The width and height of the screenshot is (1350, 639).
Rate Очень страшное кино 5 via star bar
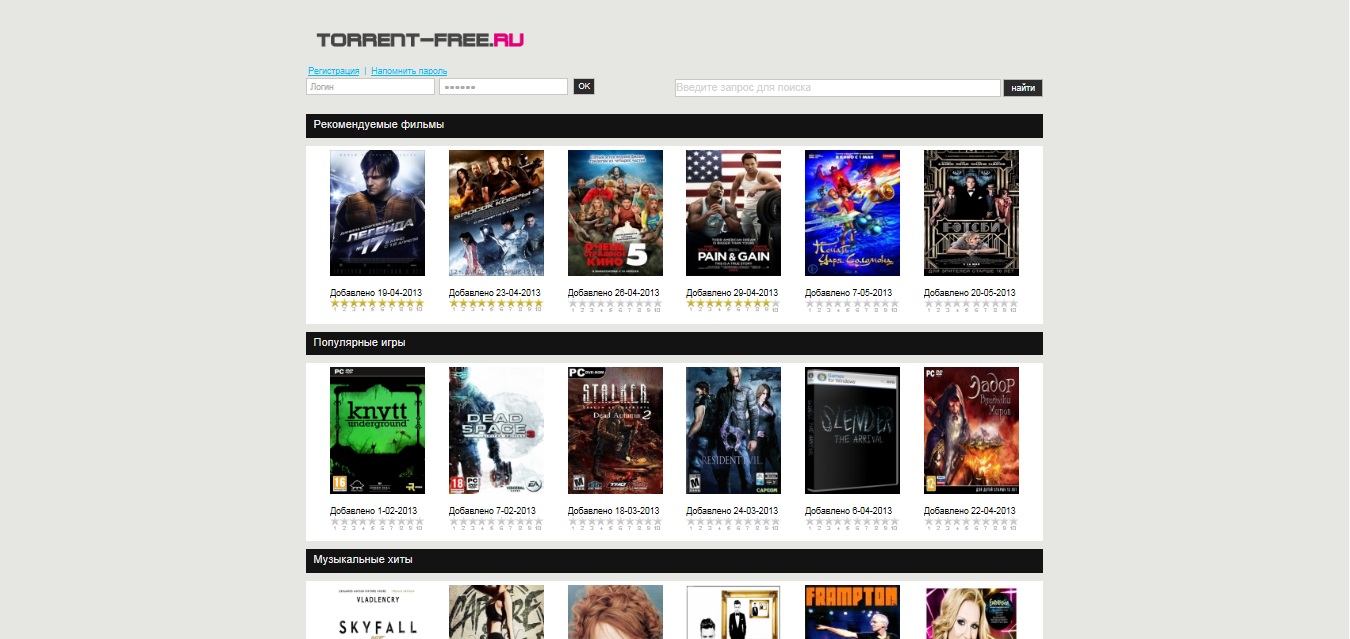(x=615, y=304)
